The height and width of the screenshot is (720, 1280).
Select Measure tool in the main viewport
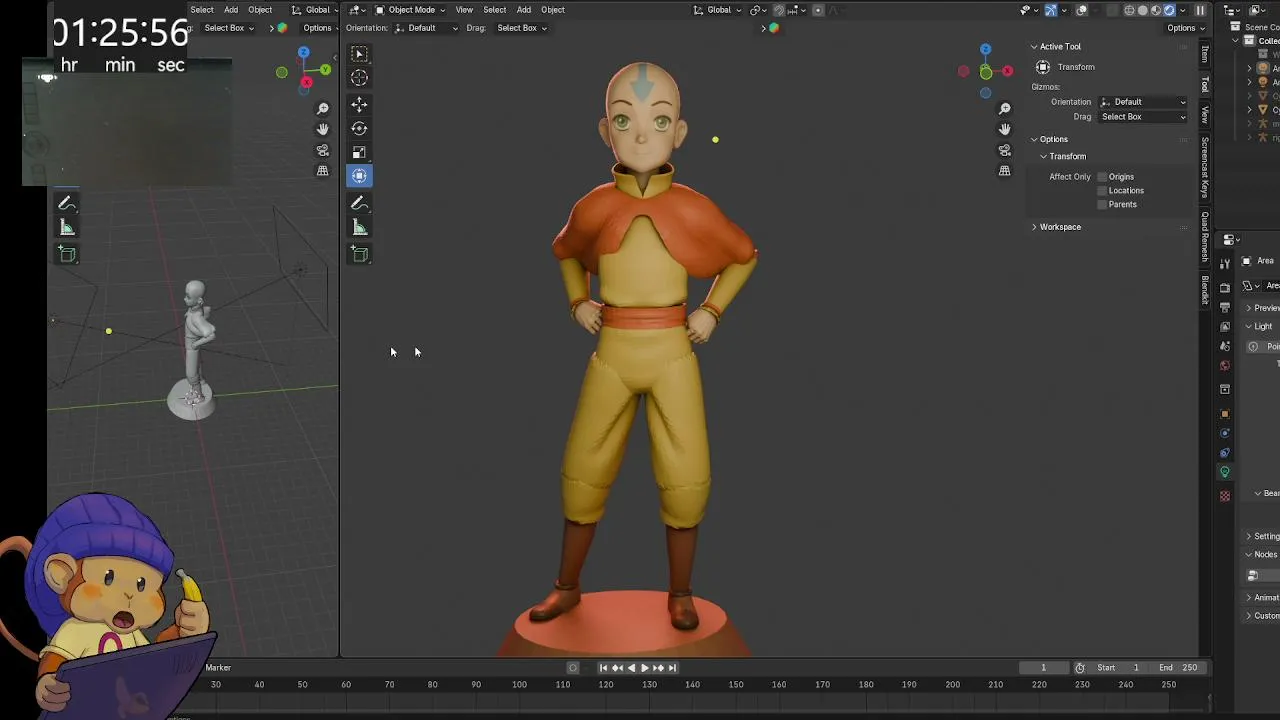click(x=359, y=228)
